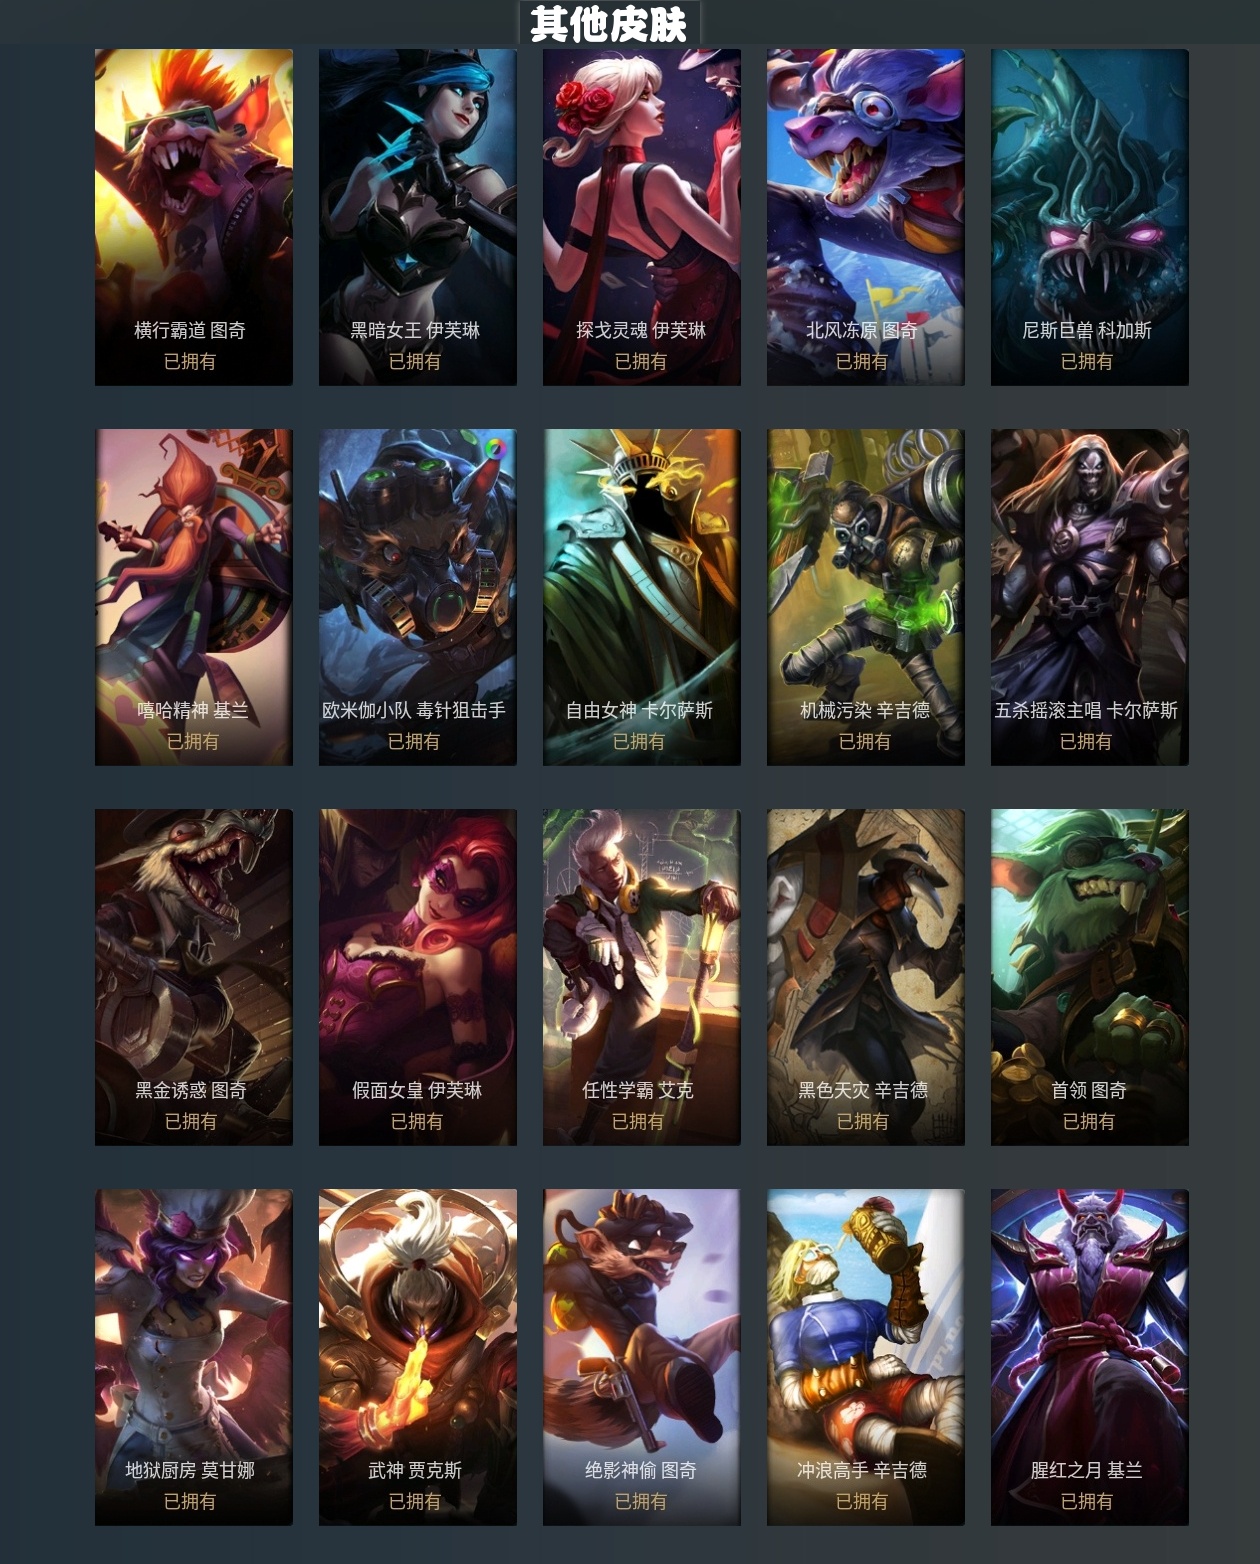Select the 尼斯巨兽 科加斯 skin card
The width and height of the screenshot is (1260, 1564).
click(1090, 217)
